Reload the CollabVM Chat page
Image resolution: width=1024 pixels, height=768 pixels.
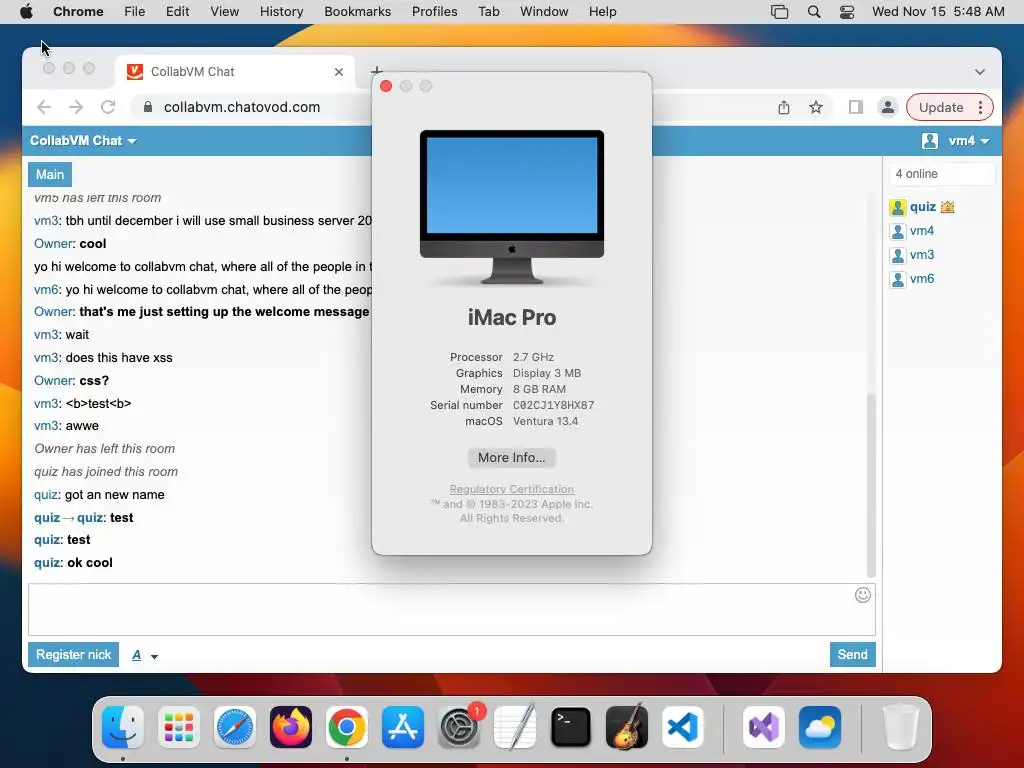[x=108, y=107]
